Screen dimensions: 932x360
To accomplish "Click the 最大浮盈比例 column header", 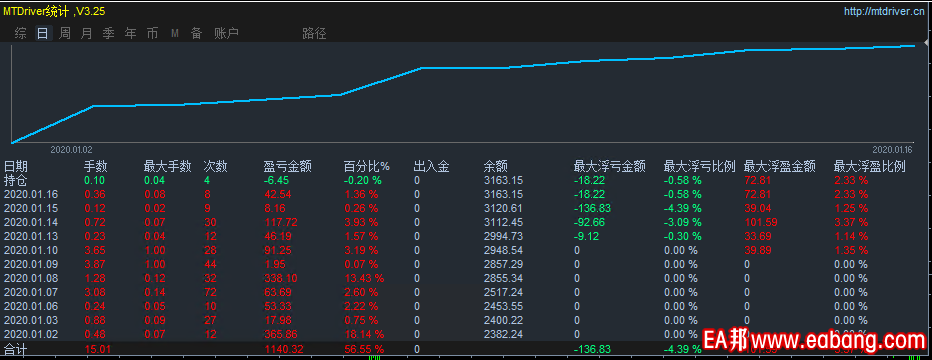I will 870,166.
